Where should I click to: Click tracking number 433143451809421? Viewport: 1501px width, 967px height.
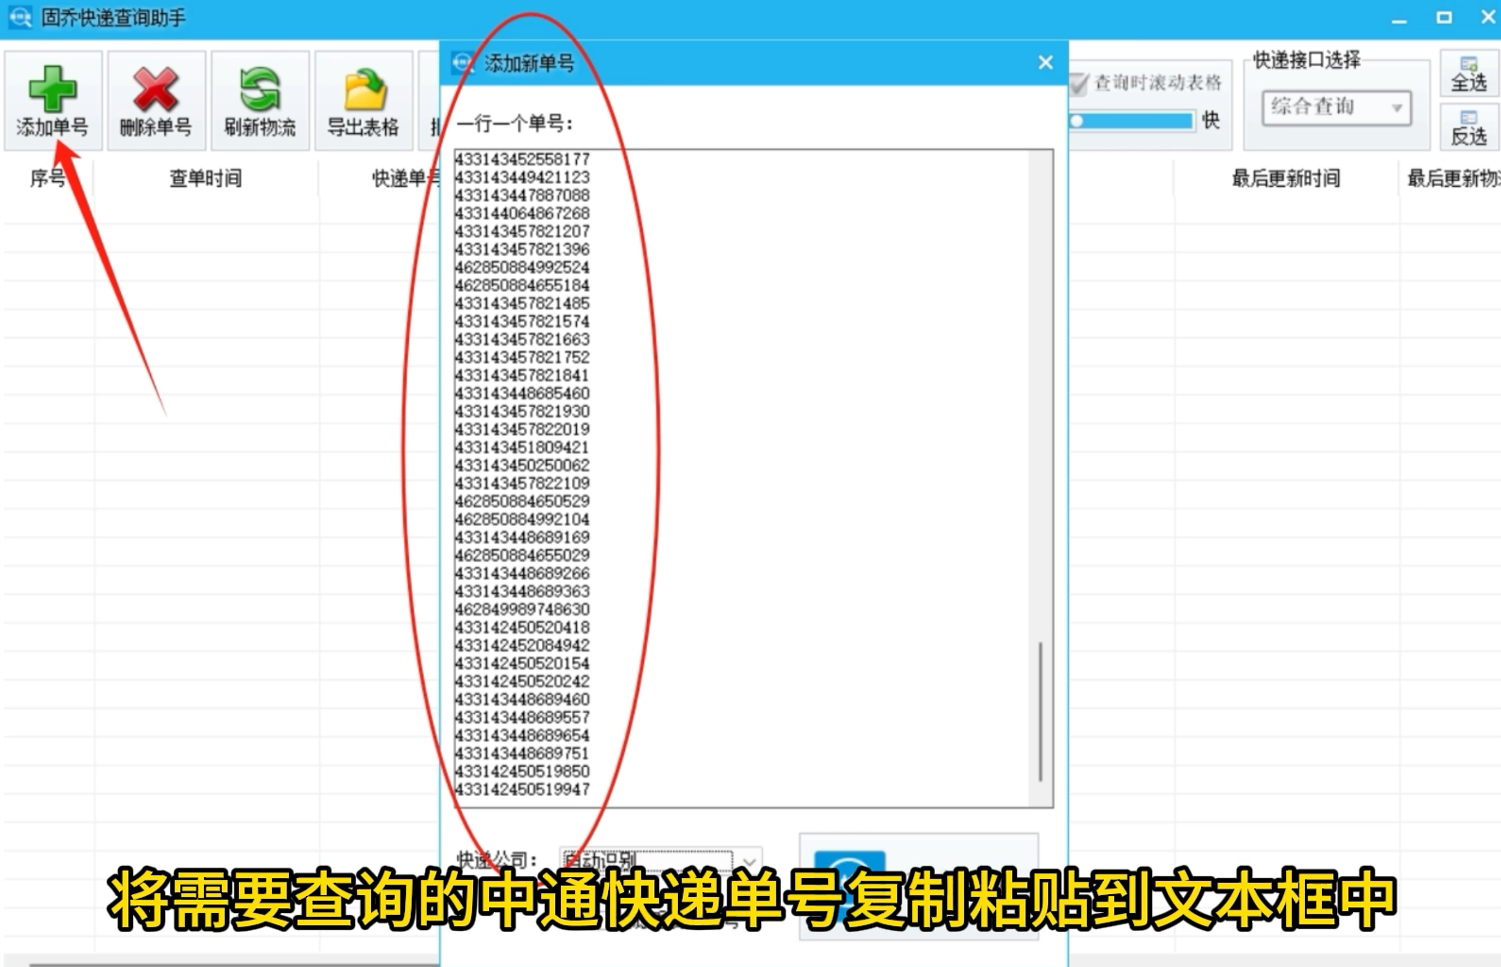pyautogui.click(x=522, y=447)
